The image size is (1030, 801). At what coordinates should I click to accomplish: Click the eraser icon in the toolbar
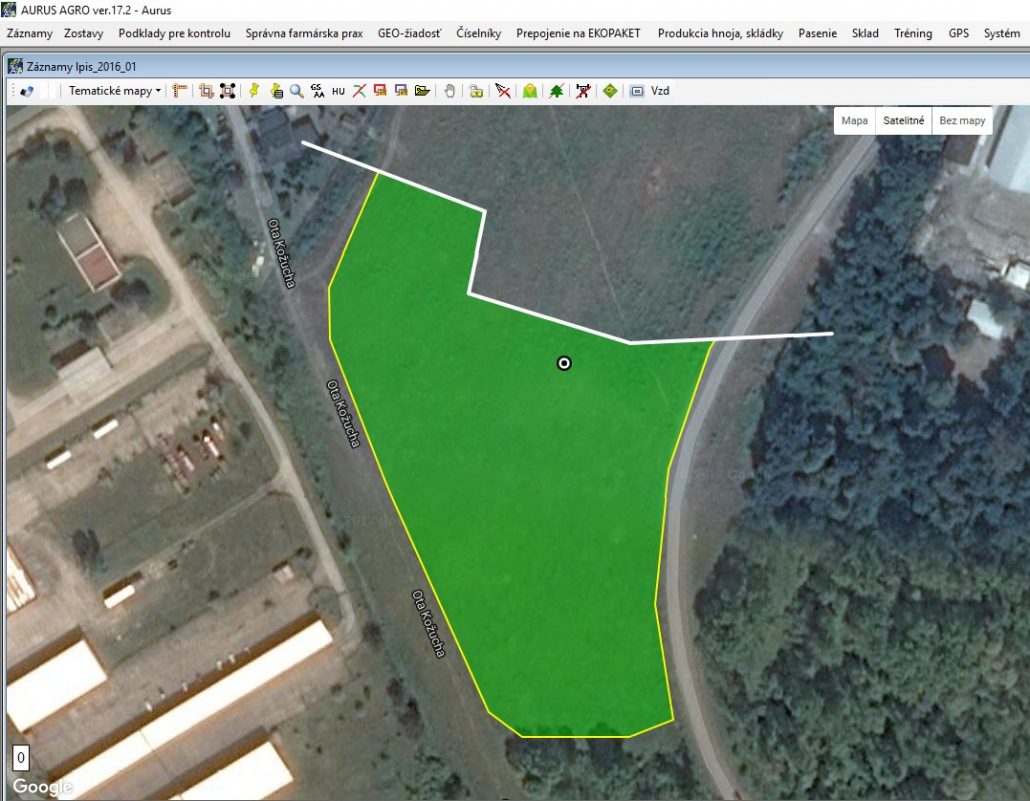point(27,91)
